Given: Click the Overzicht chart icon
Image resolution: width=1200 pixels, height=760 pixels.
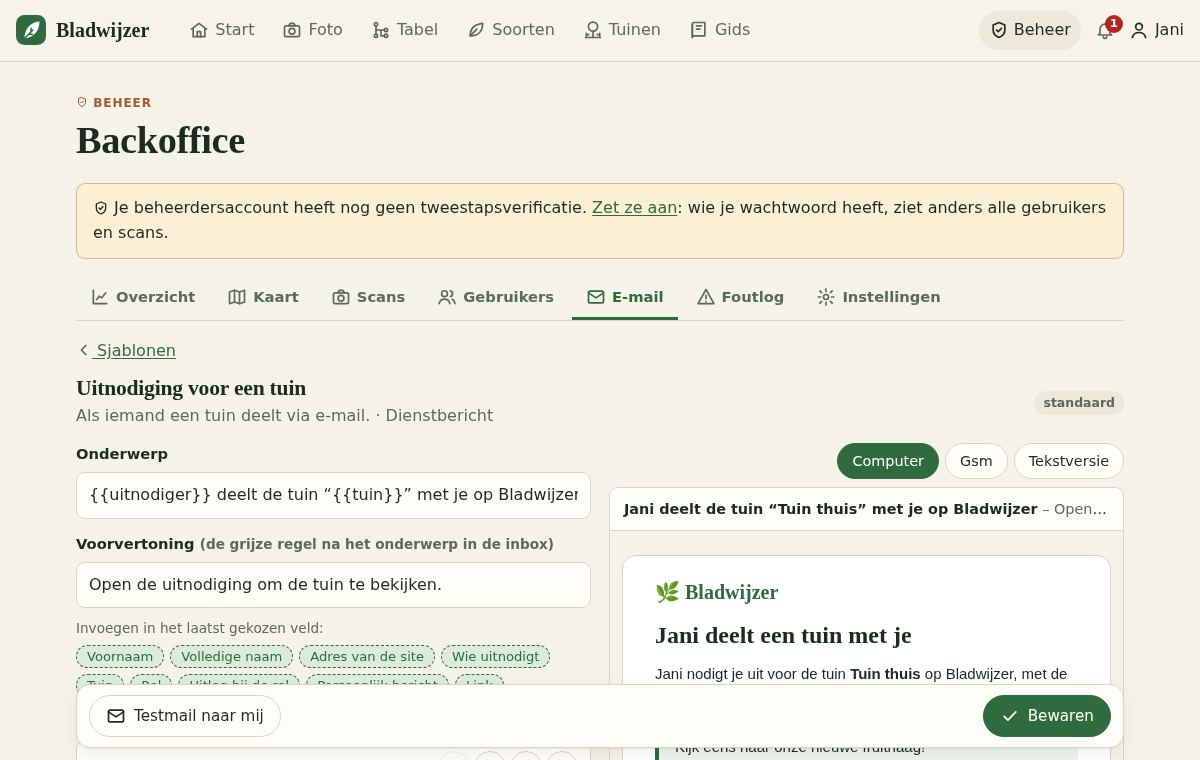Looking at the screenshot, I should pos(100,297).
